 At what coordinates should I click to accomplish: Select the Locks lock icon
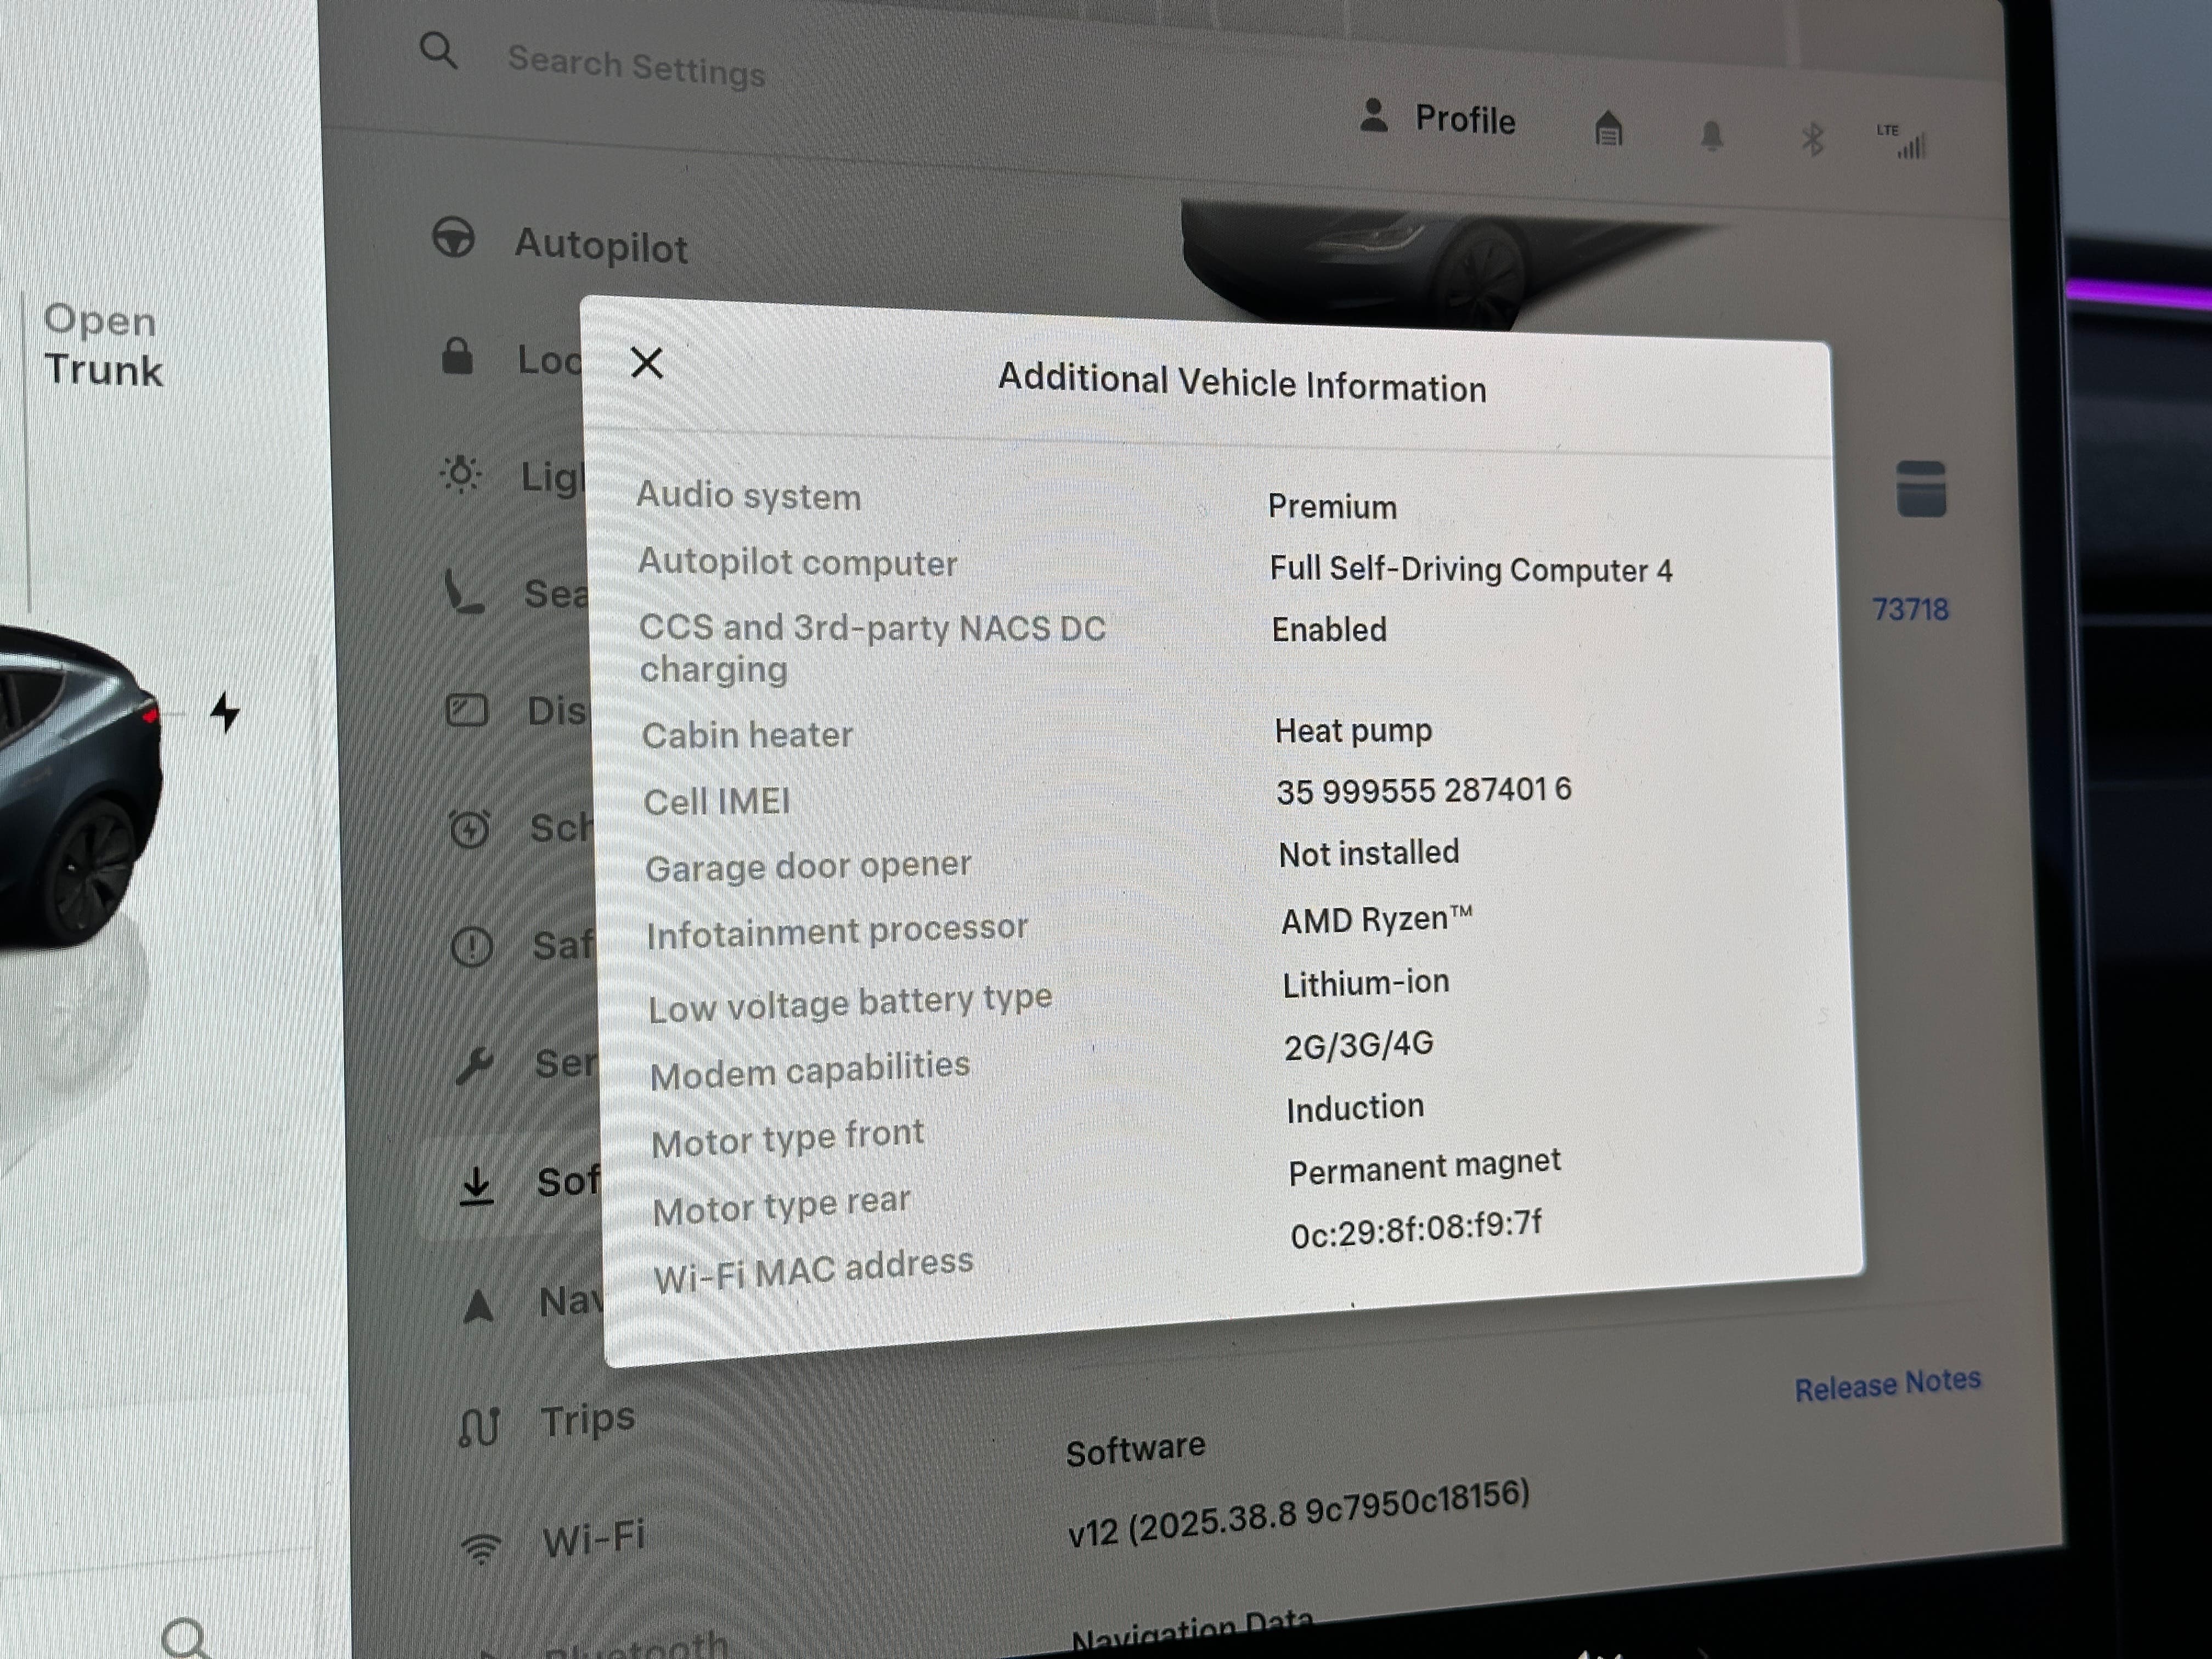tap(457, 356)
